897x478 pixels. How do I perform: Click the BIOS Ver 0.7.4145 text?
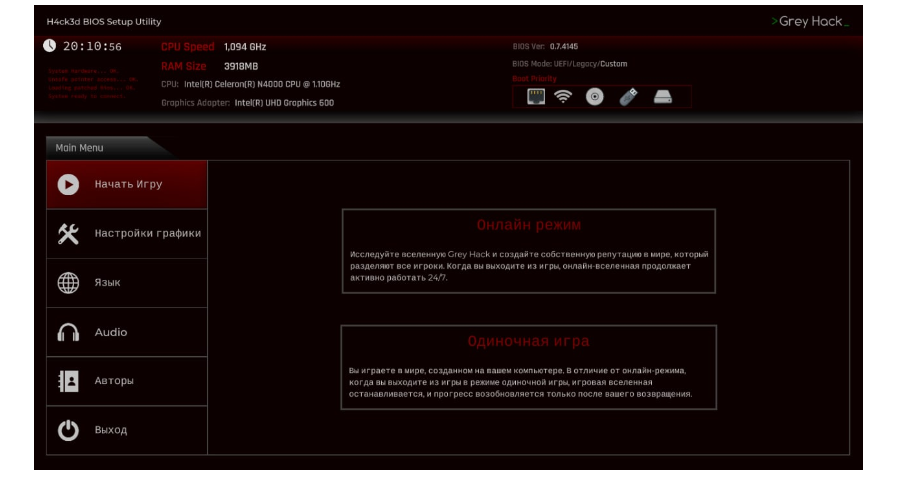coord(545,46)
